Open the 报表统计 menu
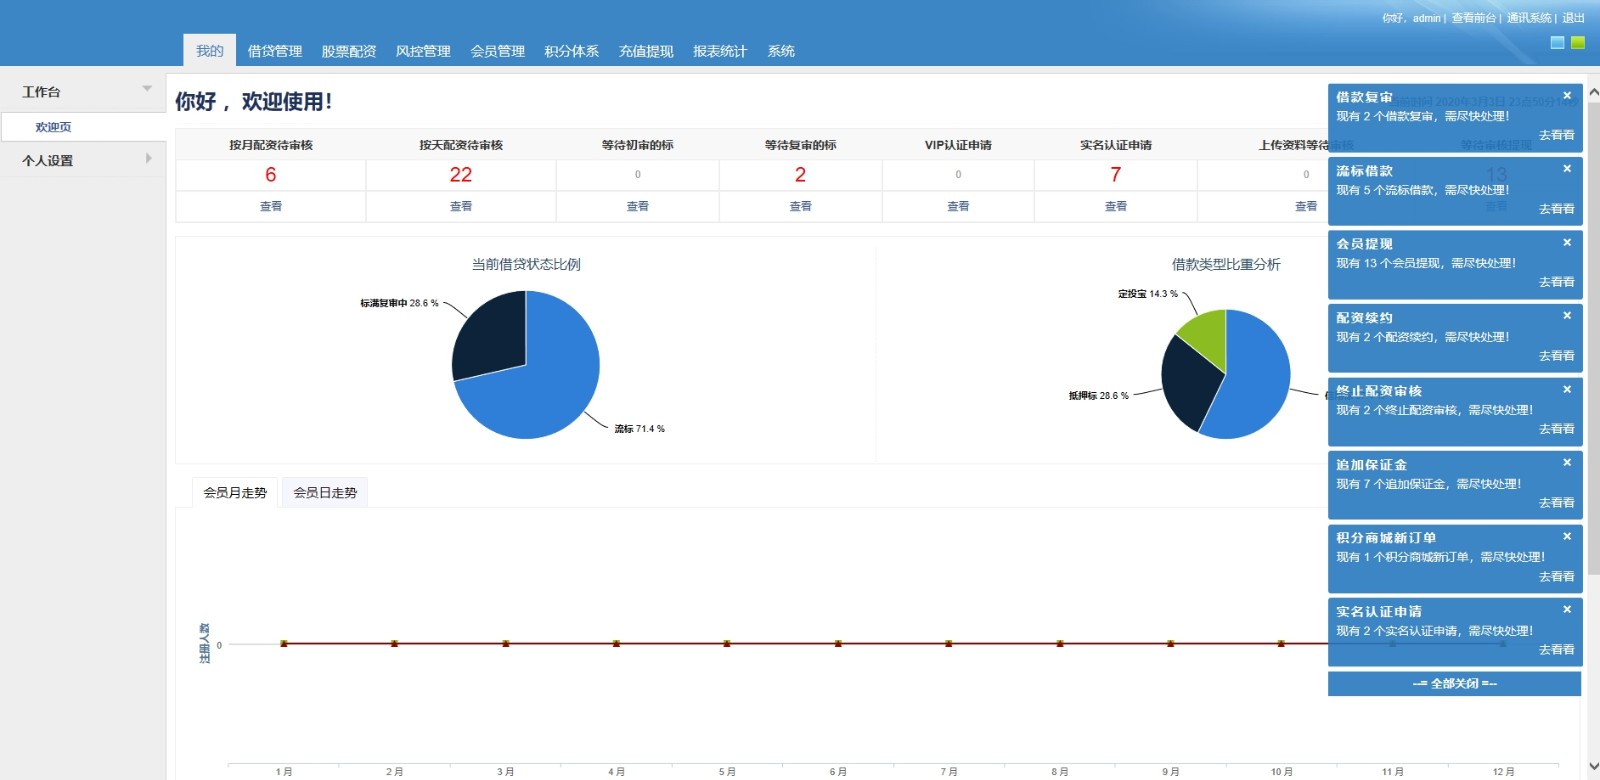 (x=720, y=51)
